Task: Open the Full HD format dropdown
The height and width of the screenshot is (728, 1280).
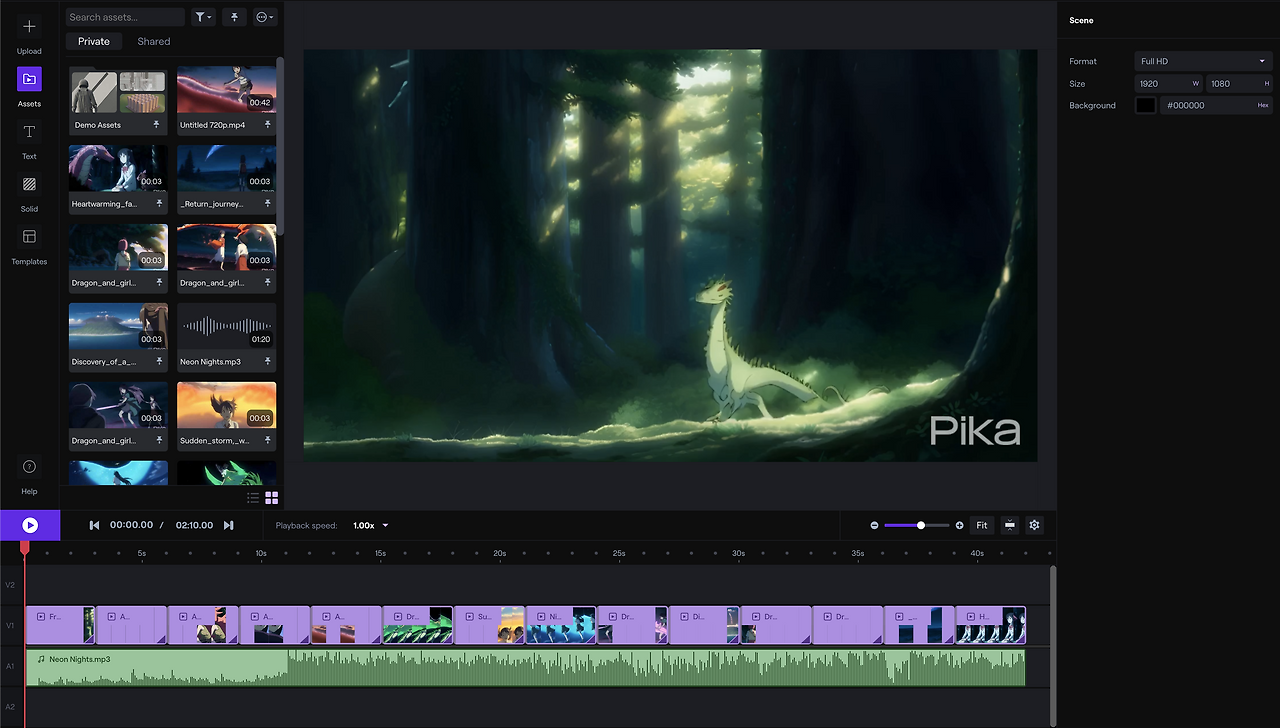Action: [1202, 61]
